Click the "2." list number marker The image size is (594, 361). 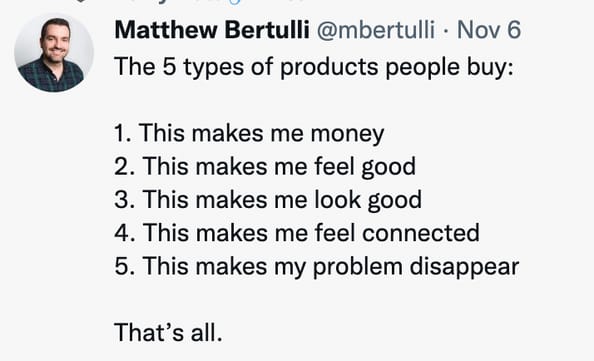click(x=125, y=167)
